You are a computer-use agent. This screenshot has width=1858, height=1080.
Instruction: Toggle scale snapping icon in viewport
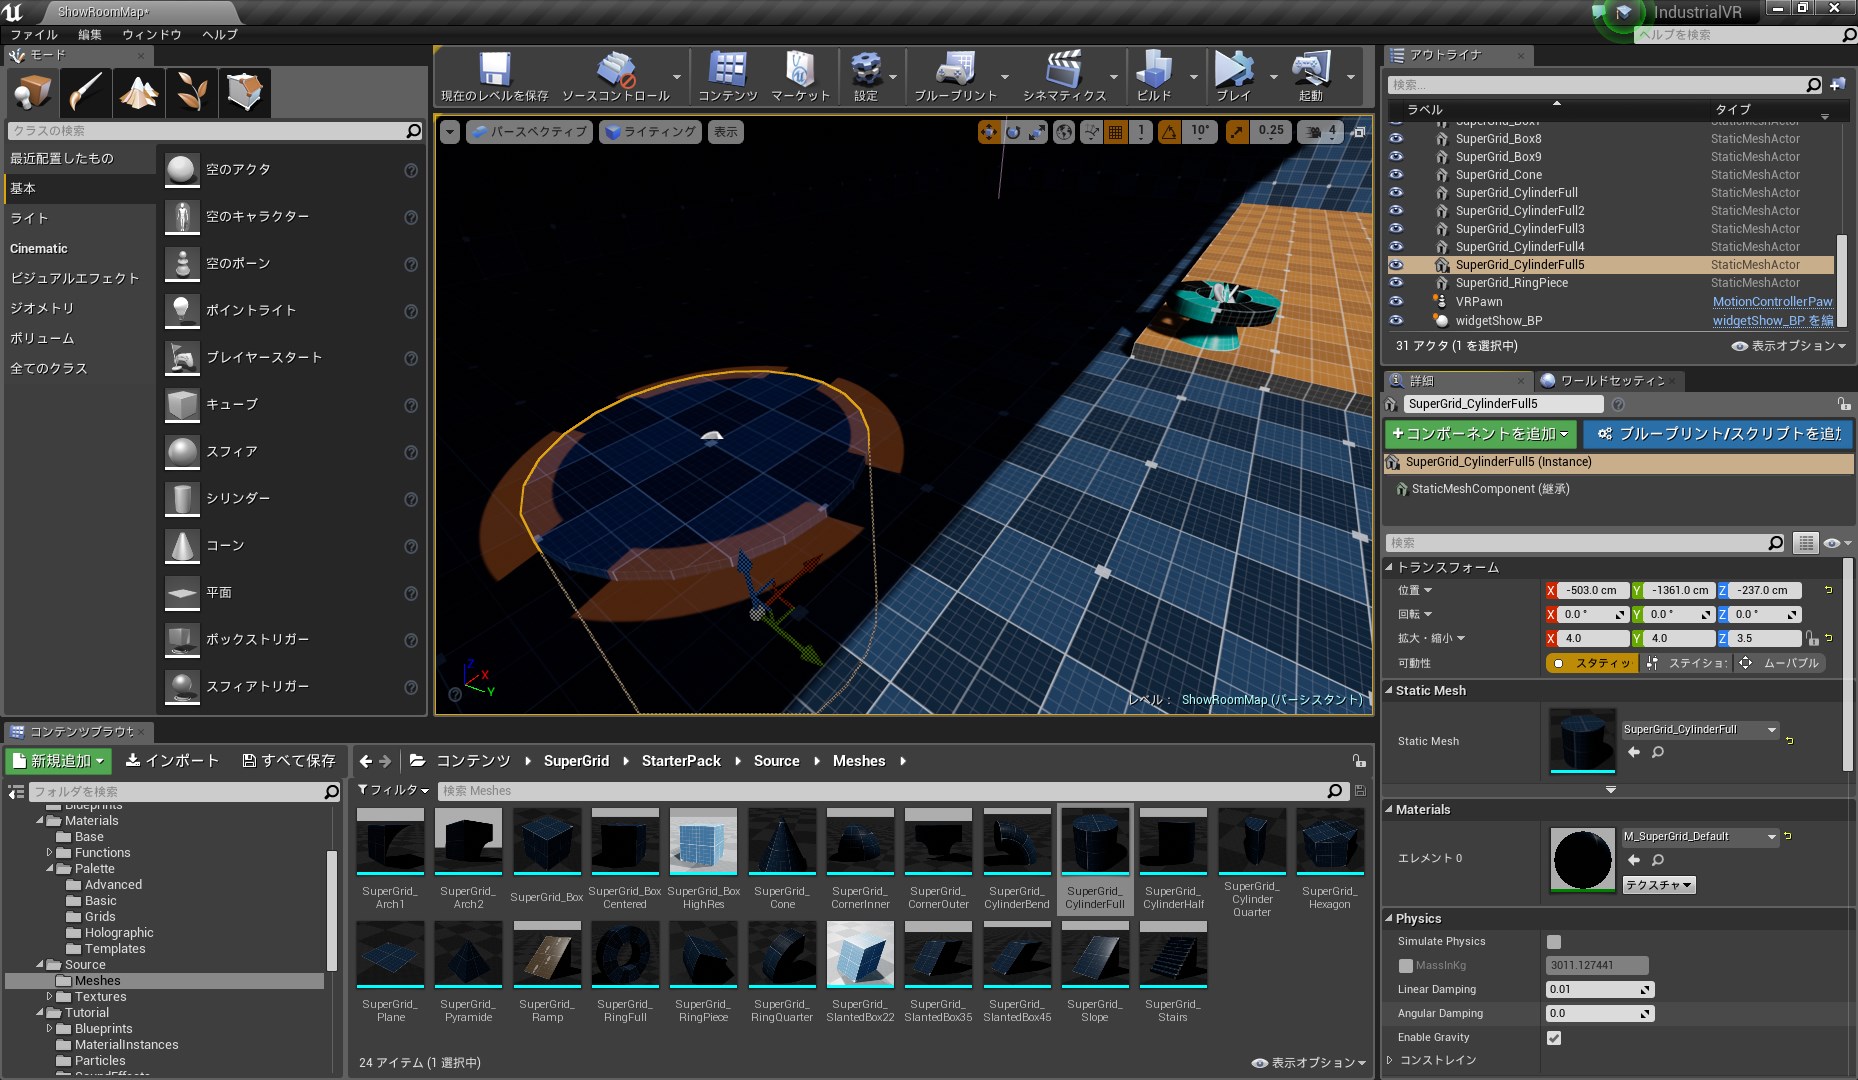coord(1237,132)
